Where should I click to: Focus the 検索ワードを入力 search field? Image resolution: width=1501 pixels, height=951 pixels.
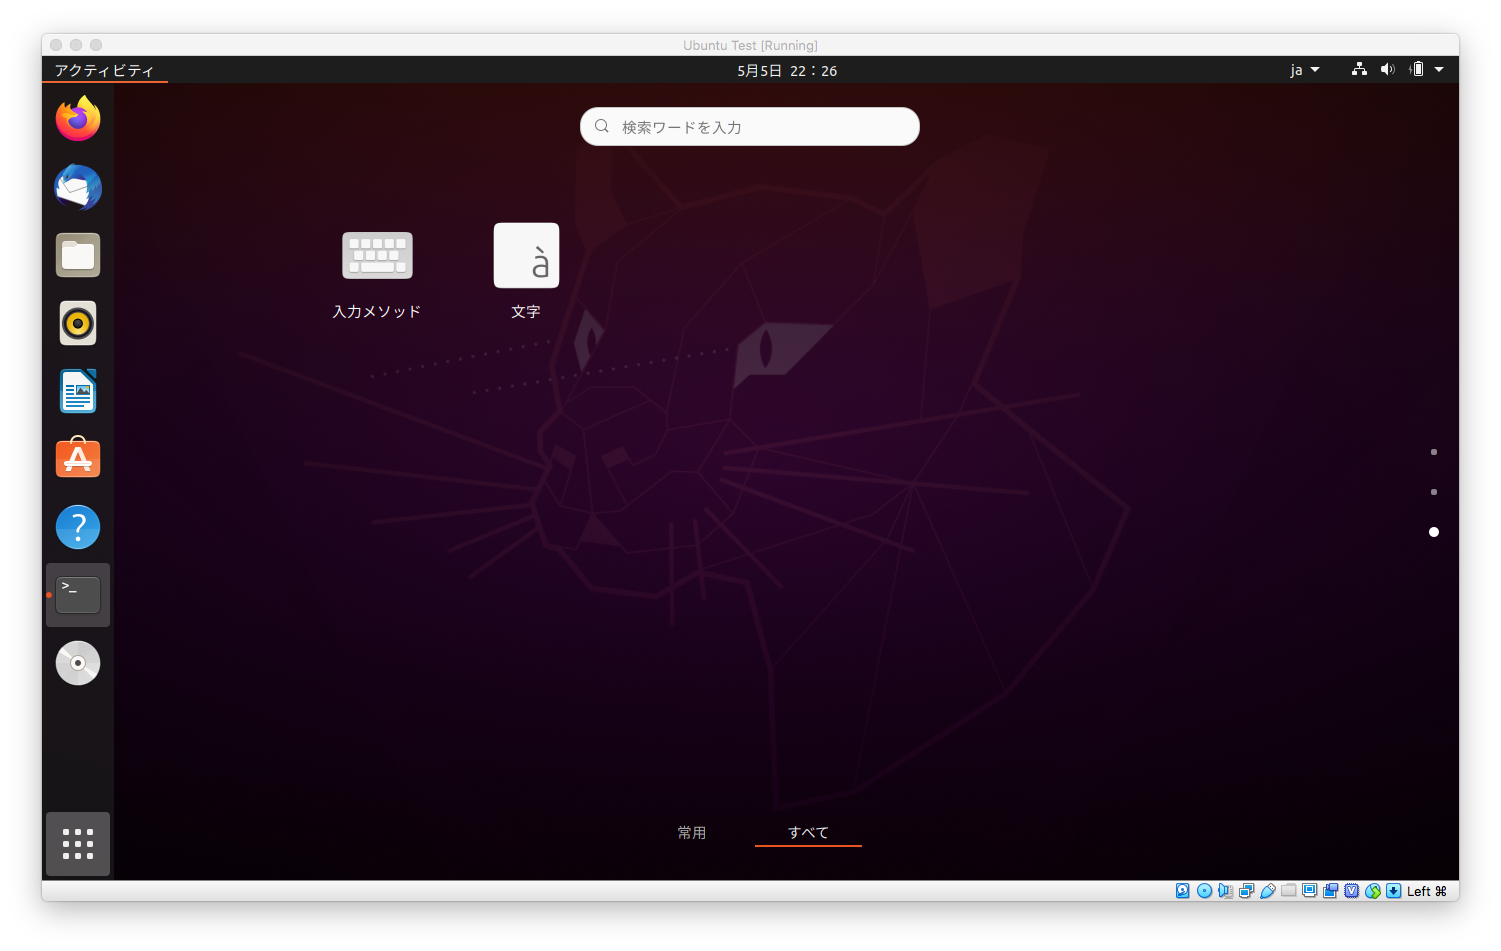click(750, 127)
